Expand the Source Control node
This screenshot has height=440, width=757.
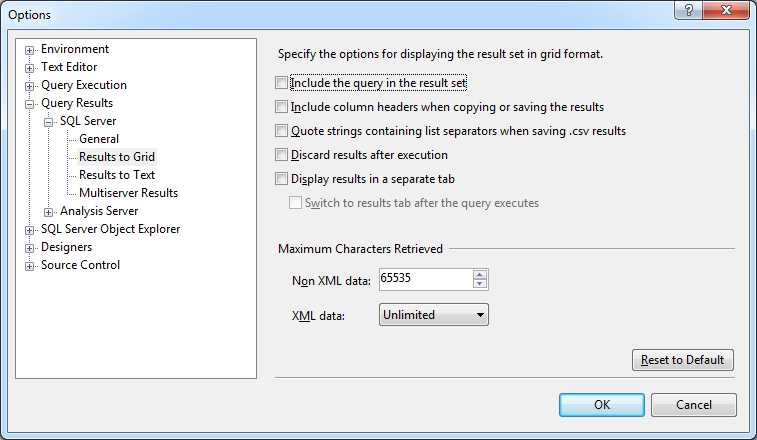pyautogui.click(x=30, y=266)
